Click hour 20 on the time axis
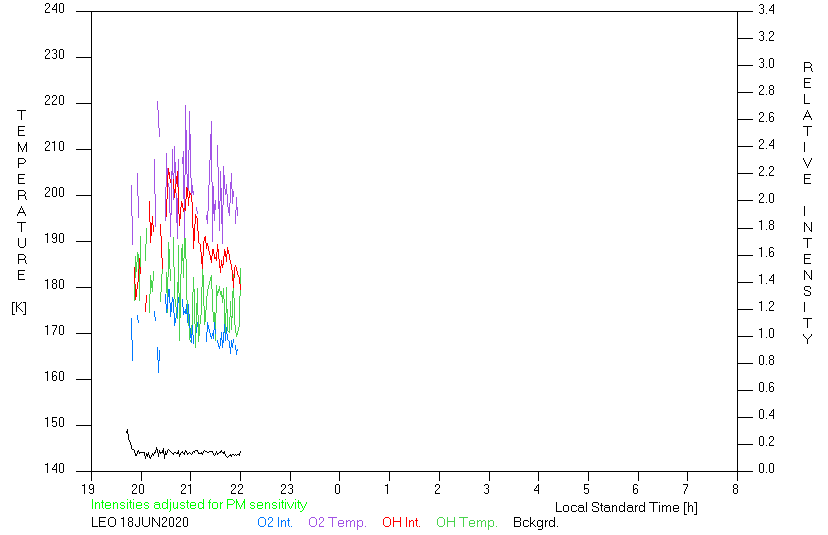828x535 pixels. pyautogui.click(x=138, y=489)
